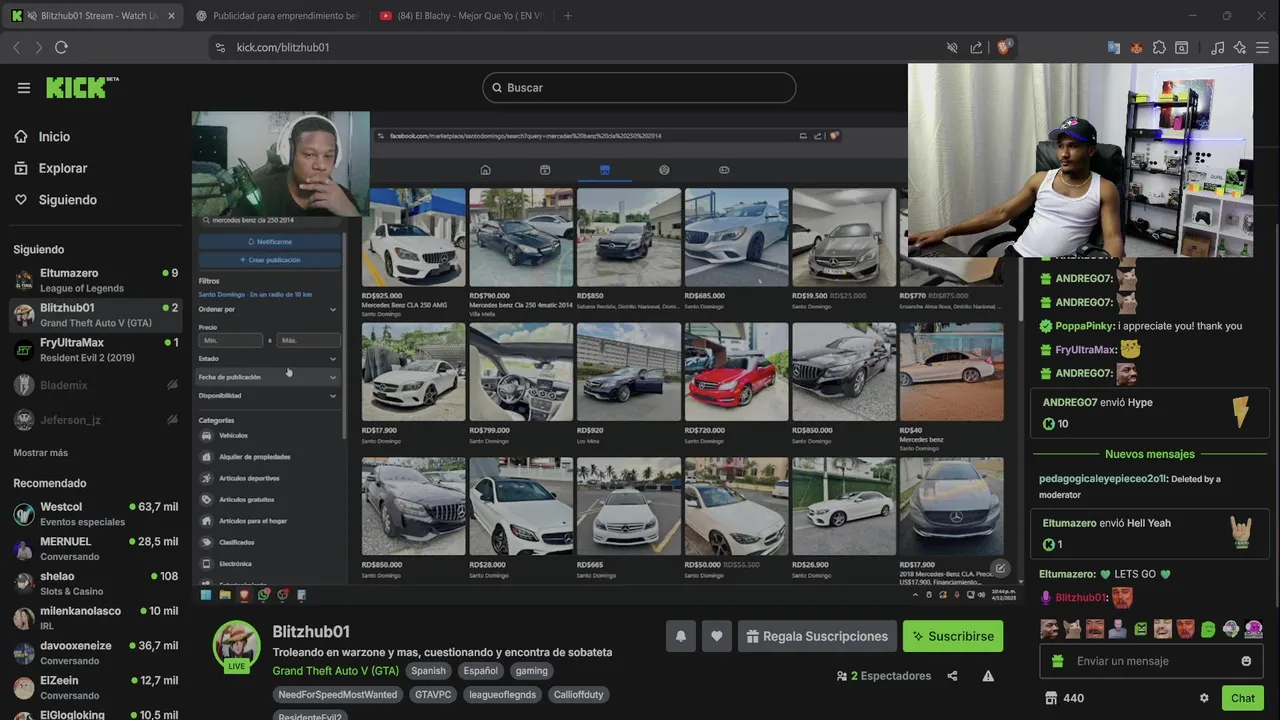Insert the cat emote from quick emotes
This screenshot has height=720, width=1280.
pyautogui.click(x=1071, y=629)
